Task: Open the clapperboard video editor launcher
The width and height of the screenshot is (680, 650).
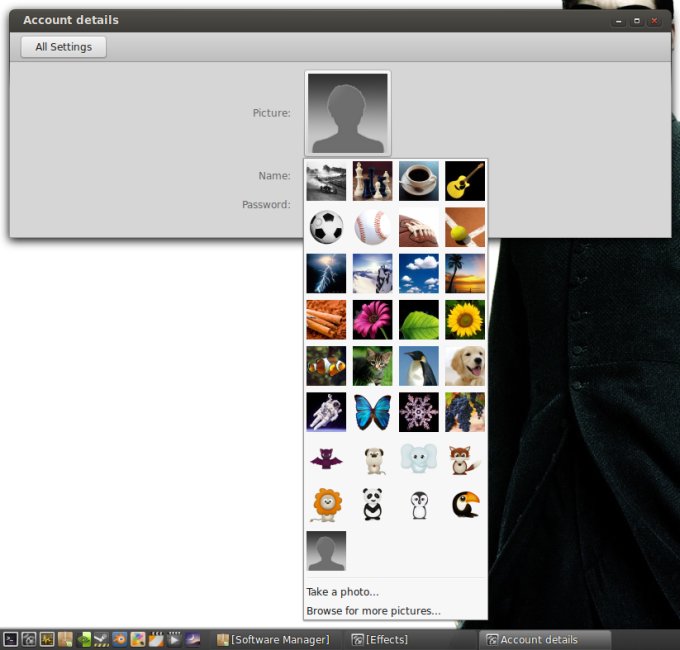Action: 156,640
